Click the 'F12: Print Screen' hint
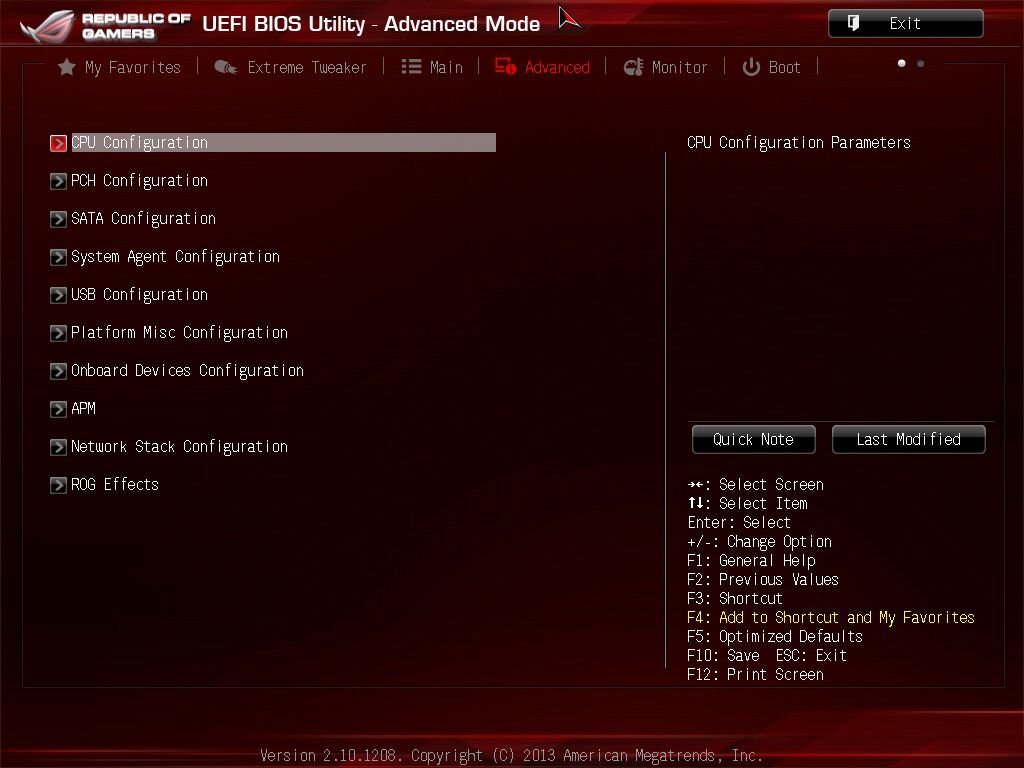Viewport: 1024px width, 768px height. pyautogui.click(x=755, y=674)
